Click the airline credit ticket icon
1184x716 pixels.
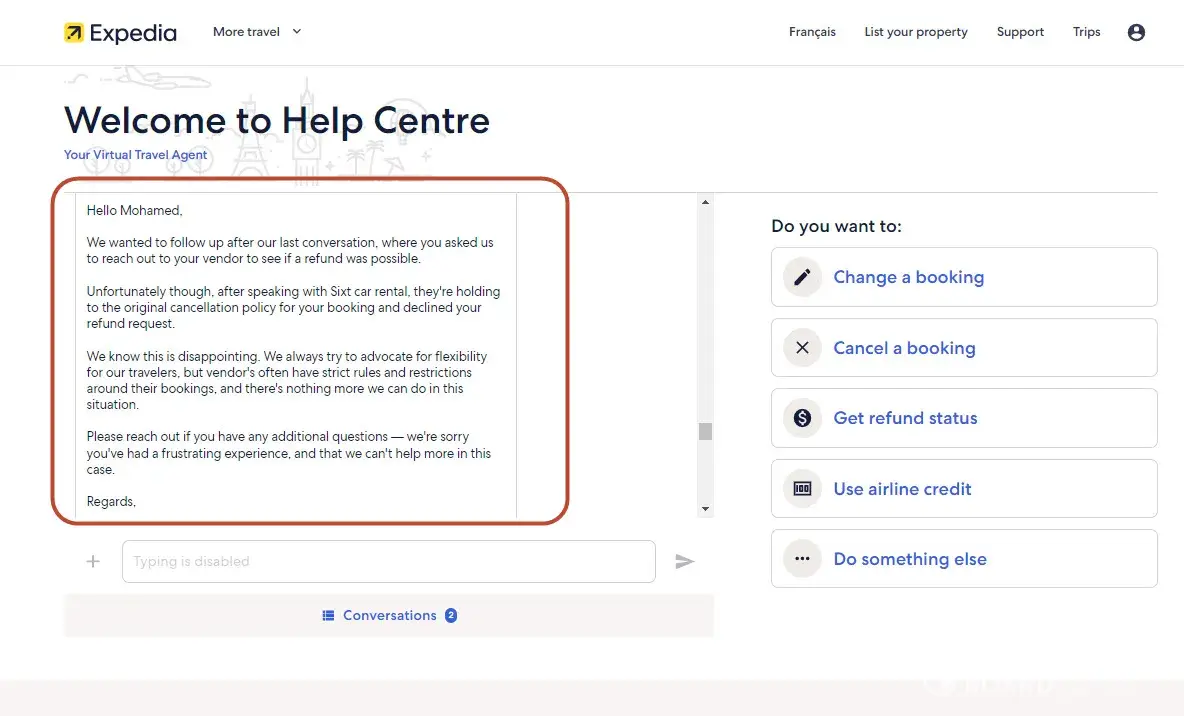coord(802,489)
